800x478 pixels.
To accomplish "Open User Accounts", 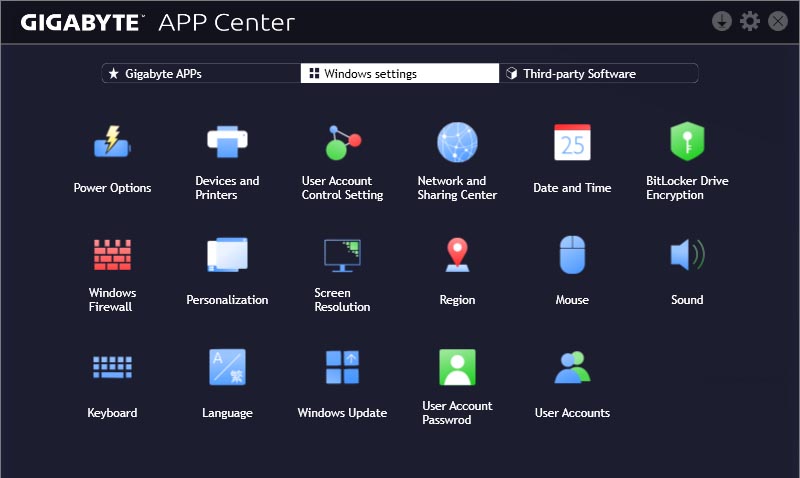I will coord(572,367).
